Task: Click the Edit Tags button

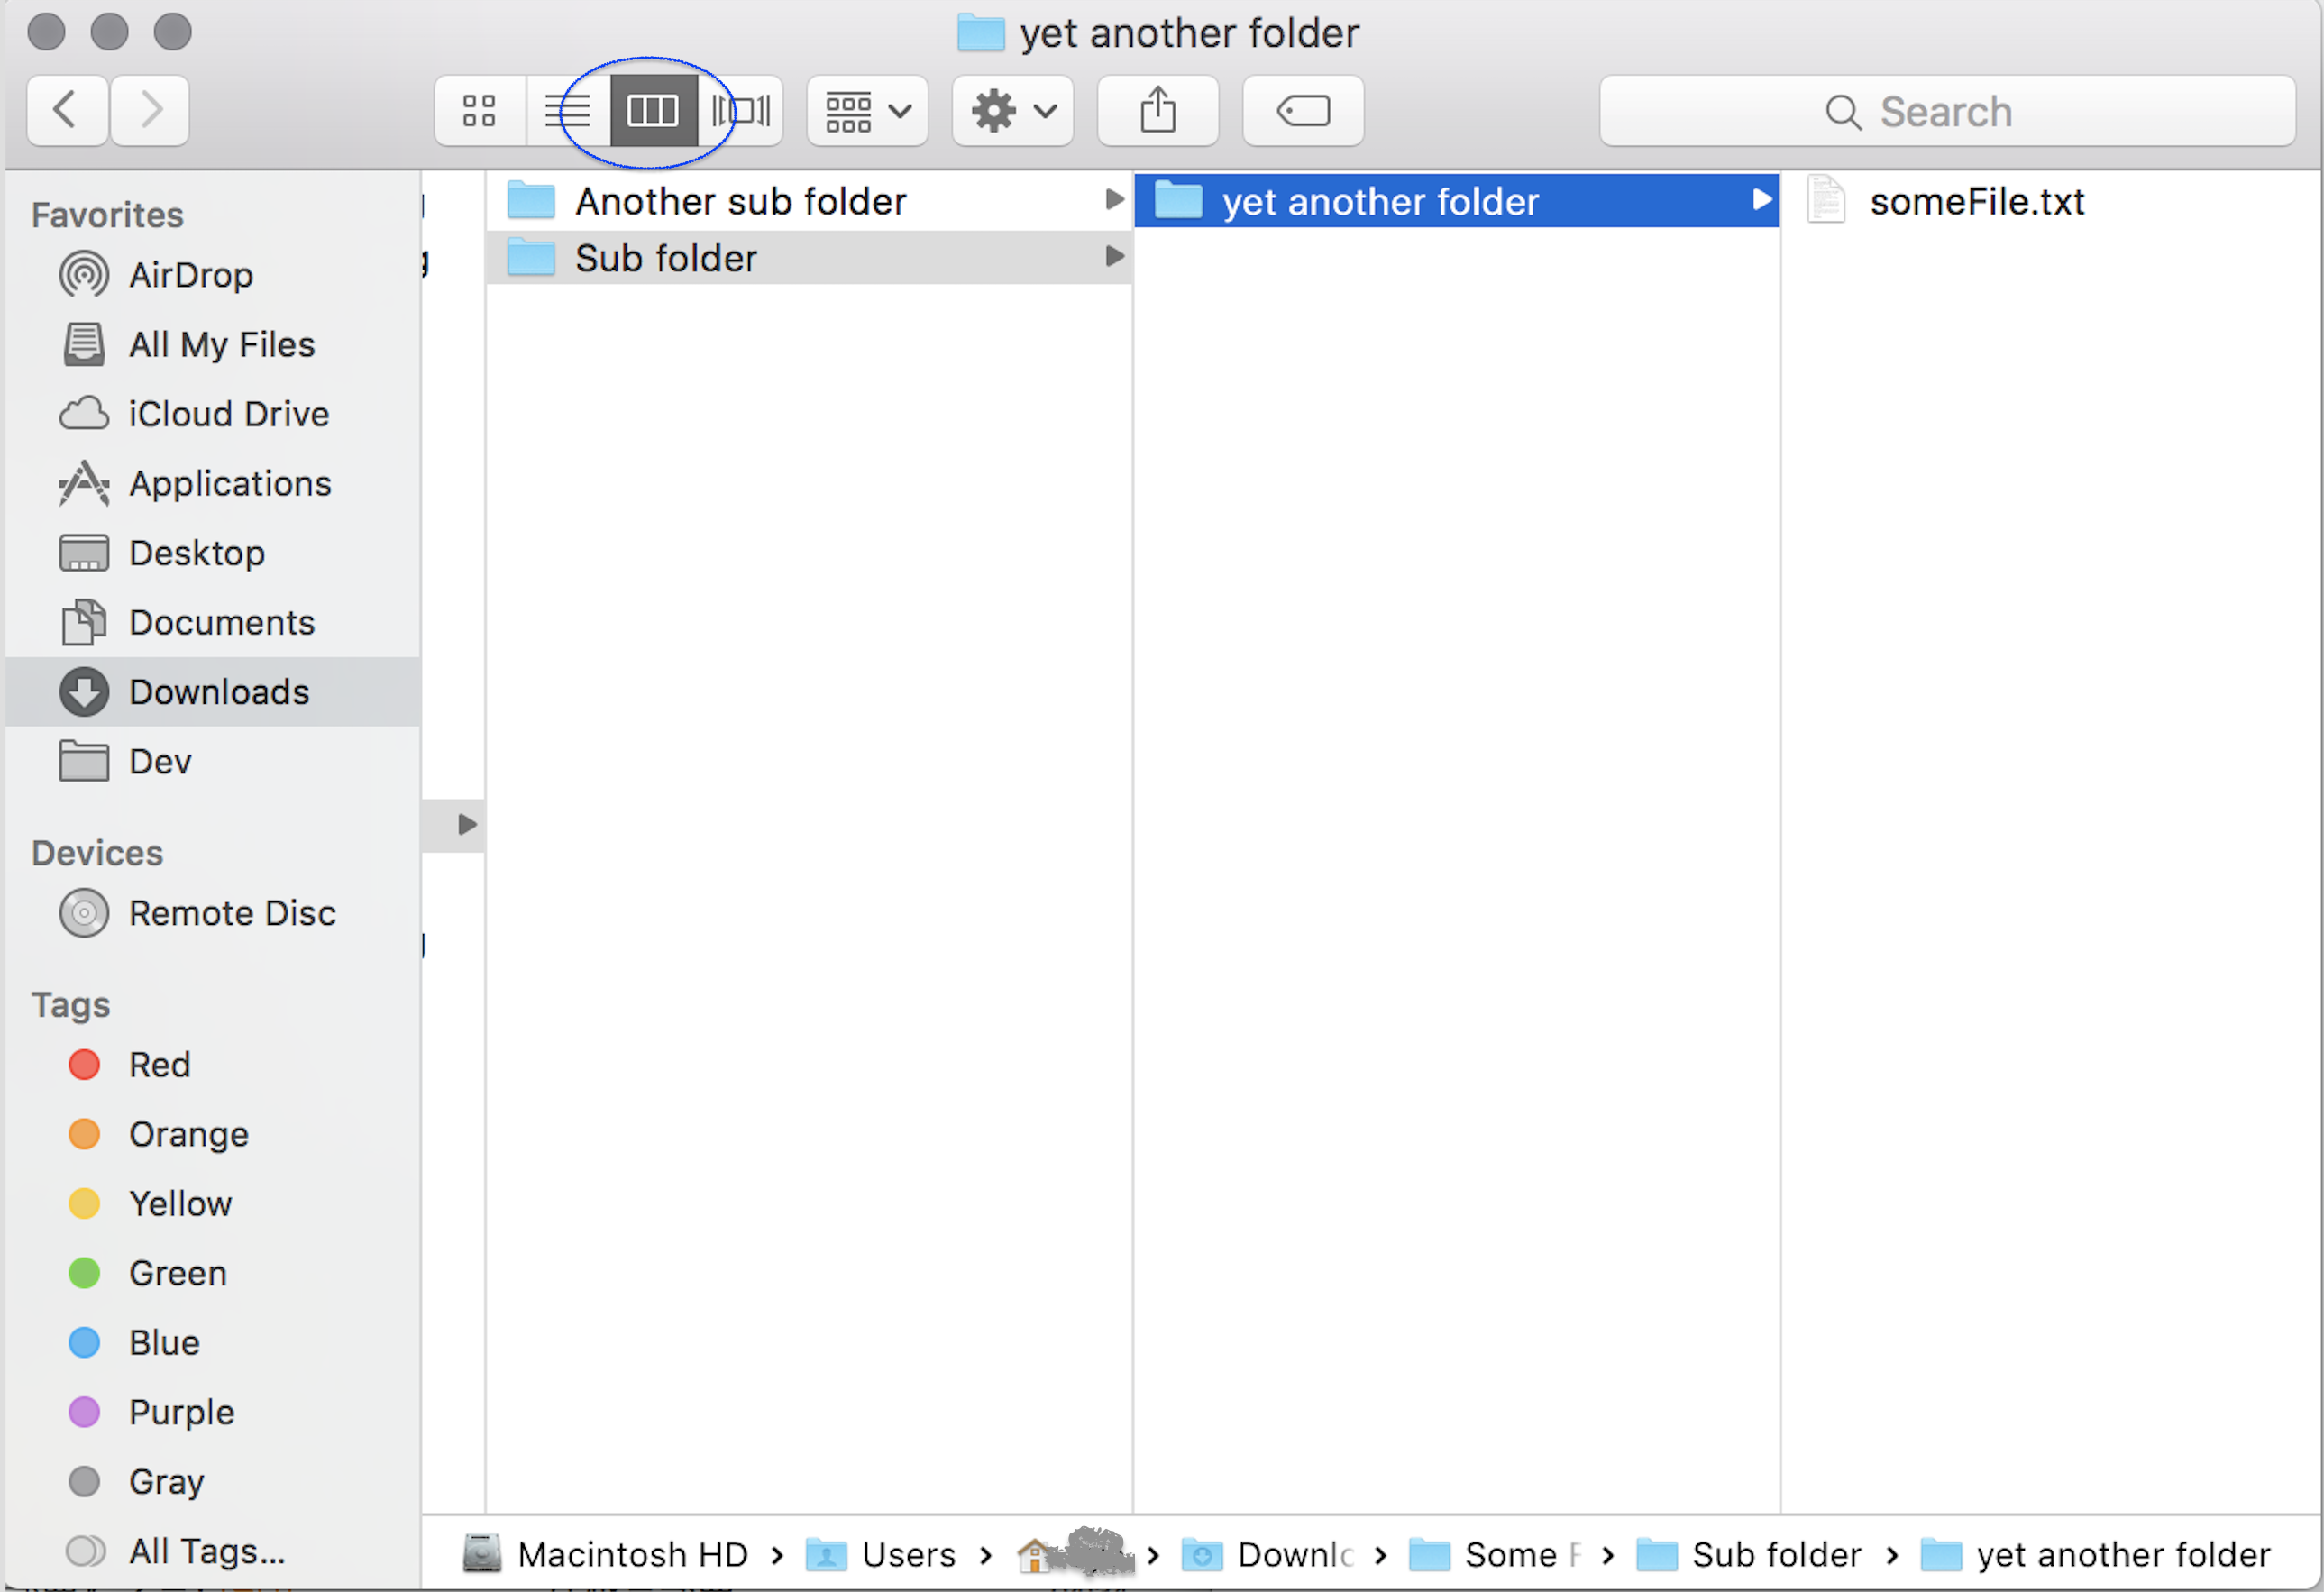Action: [1303, 110]
